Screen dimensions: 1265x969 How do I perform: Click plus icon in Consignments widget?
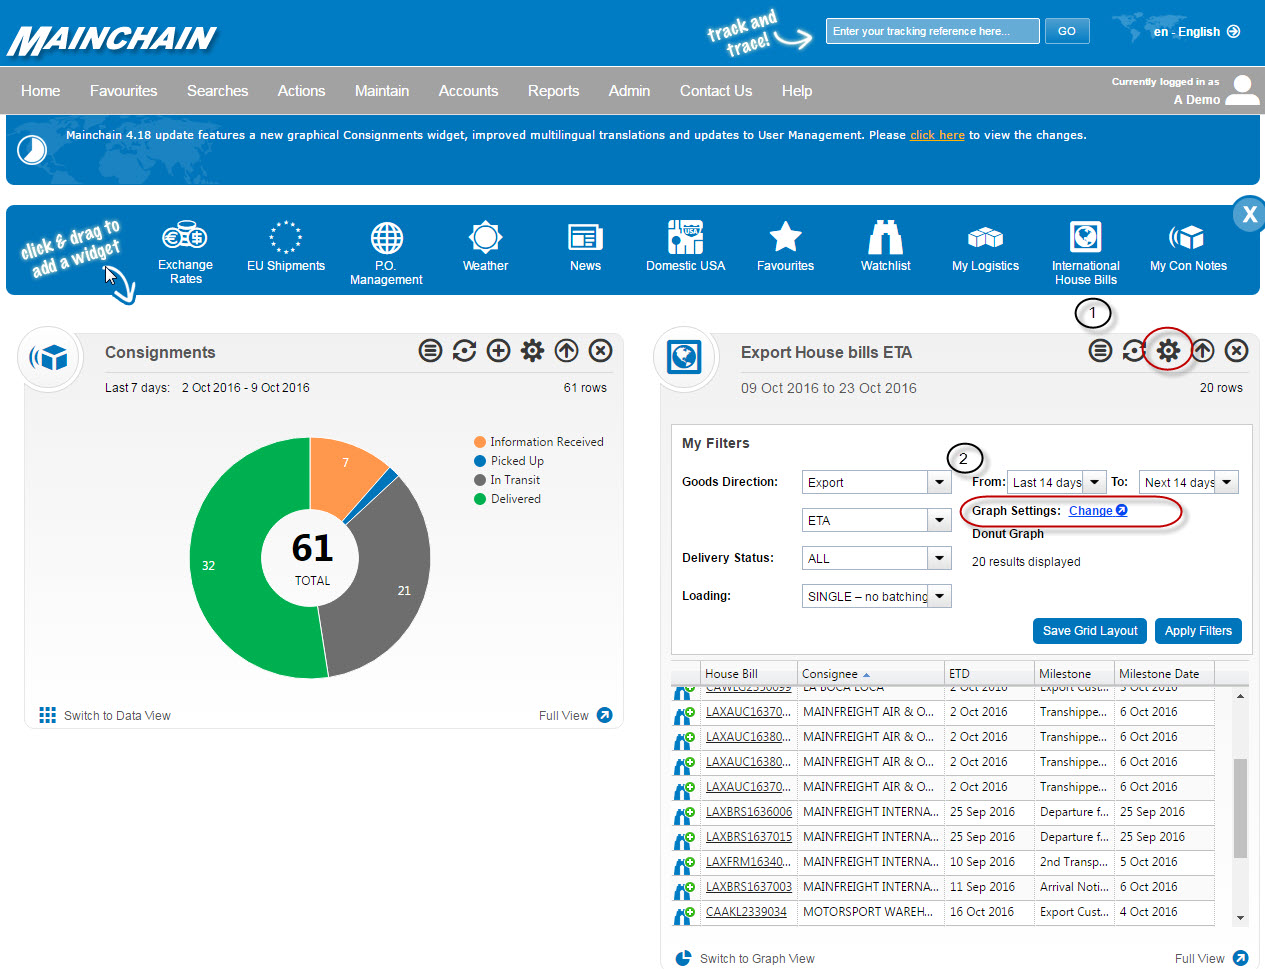498,350
